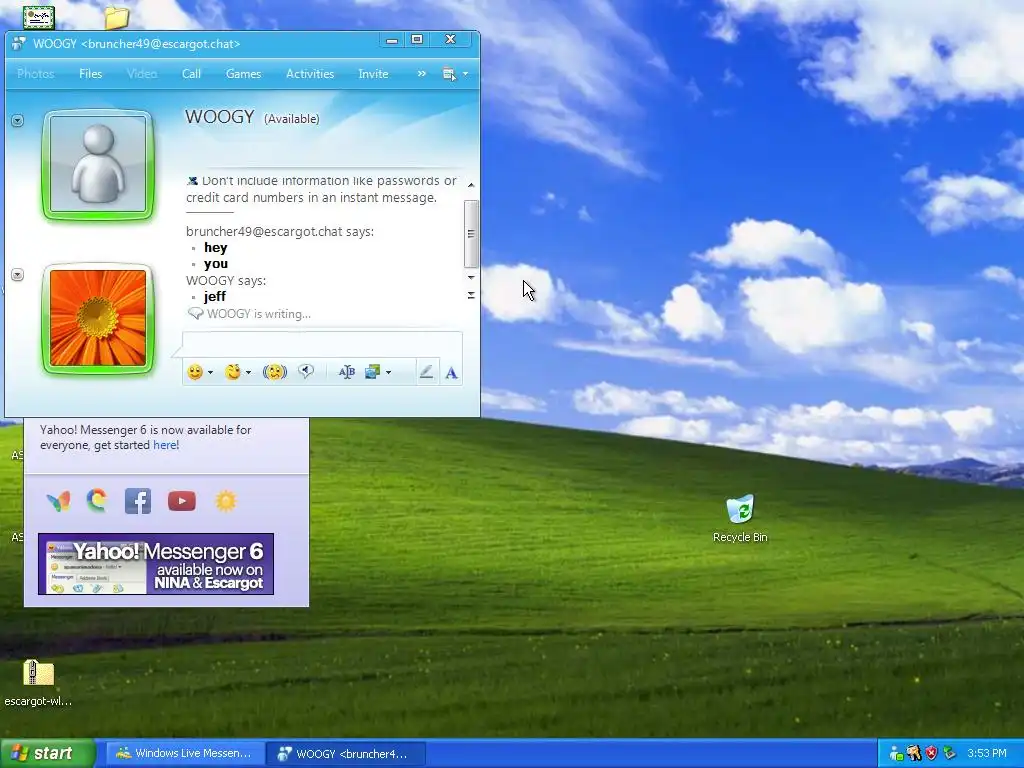Expand winks picker dropdown arrow
The width and height of the screenshot is (1024, 768).
tap(248, 373)
